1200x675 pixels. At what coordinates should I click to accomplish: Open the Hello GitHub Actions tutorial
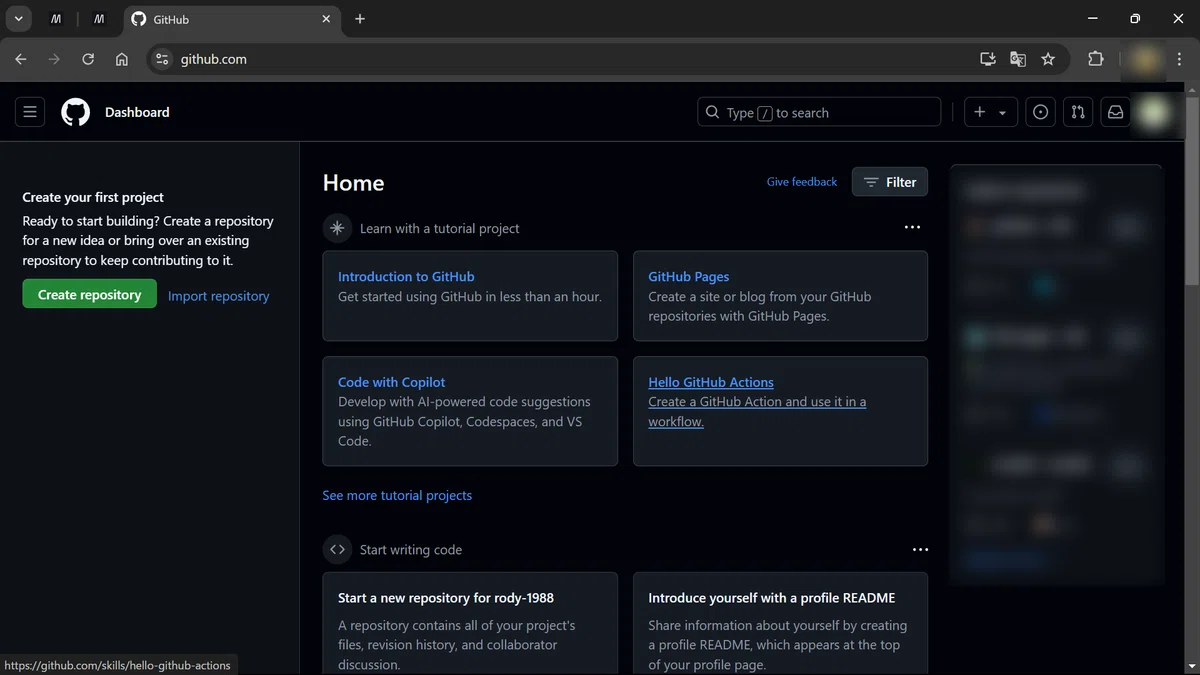(x=711, y=382)
